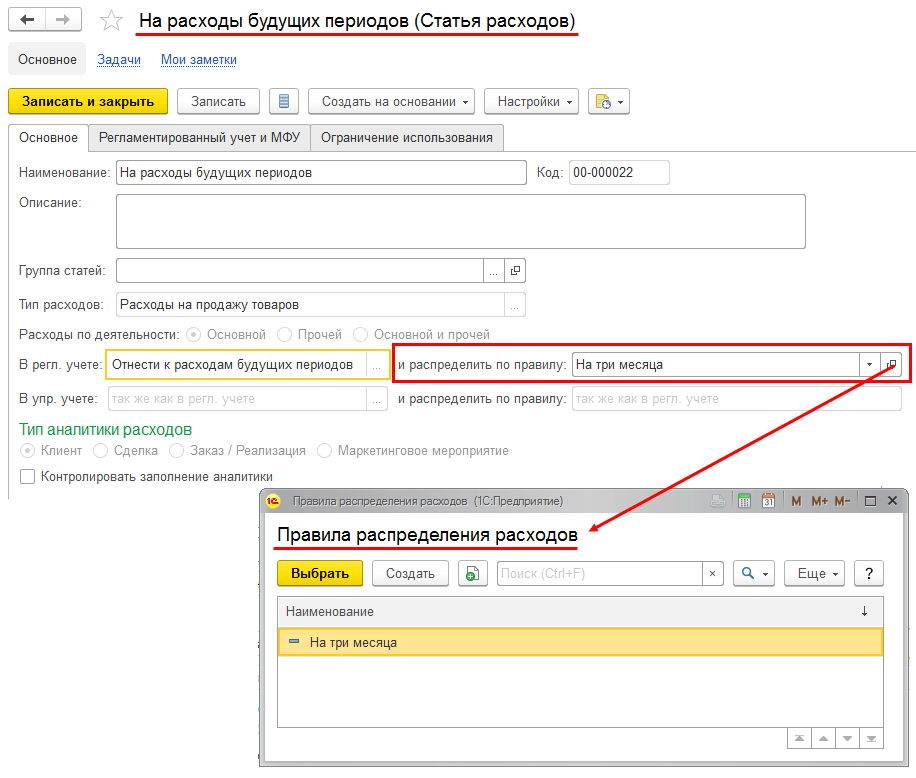Select the Прочей activity radio button
Screen dimensions: 916x778
pos(285,335)
